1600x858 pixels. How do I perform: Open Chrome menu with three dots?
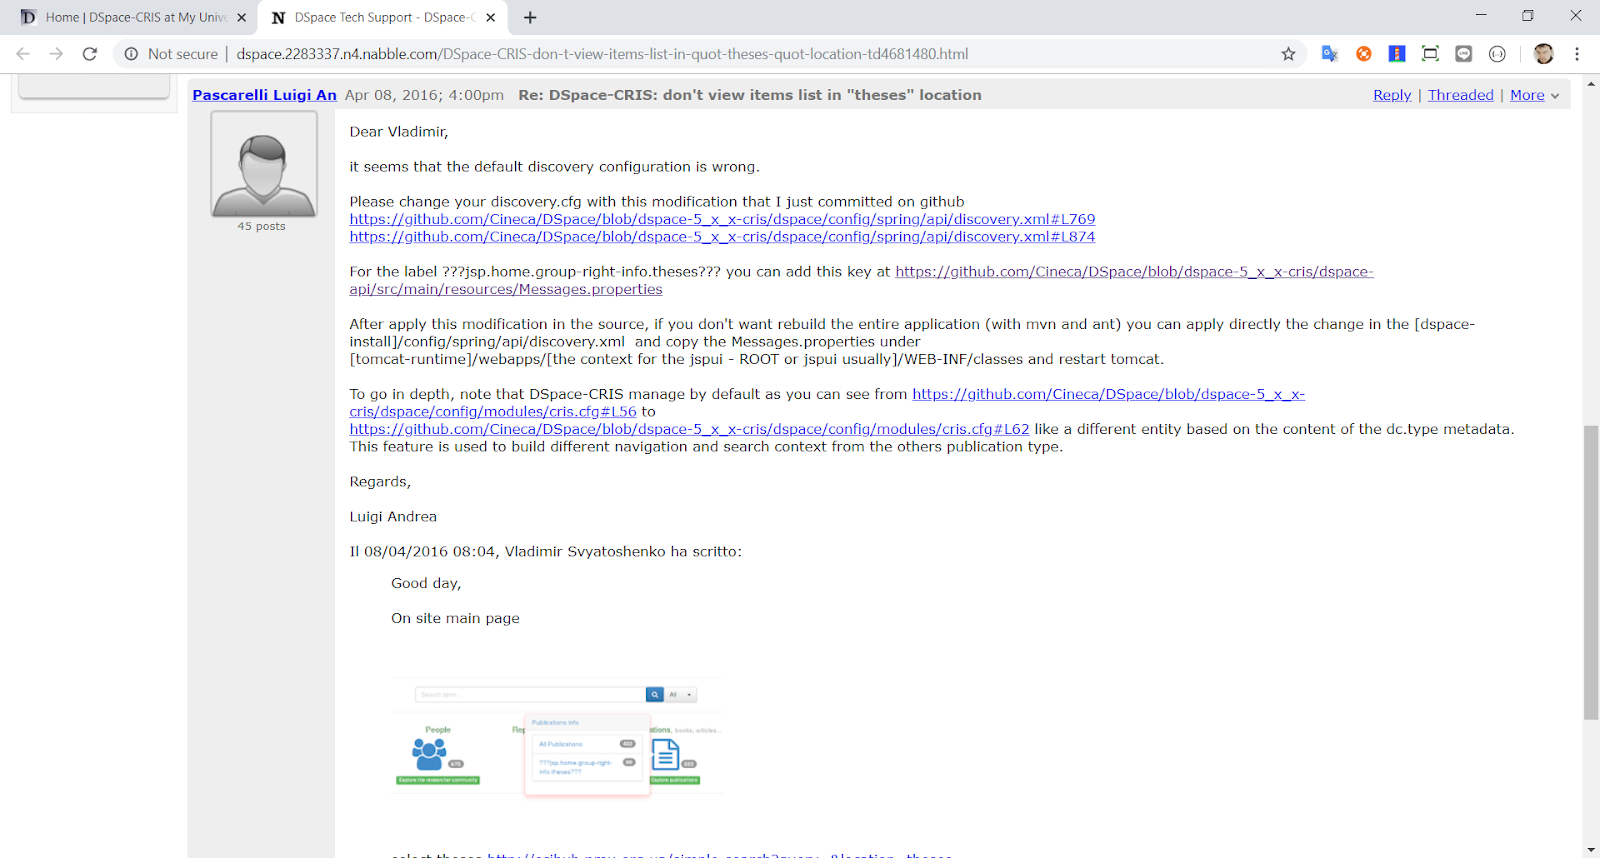coord(1577,54)
